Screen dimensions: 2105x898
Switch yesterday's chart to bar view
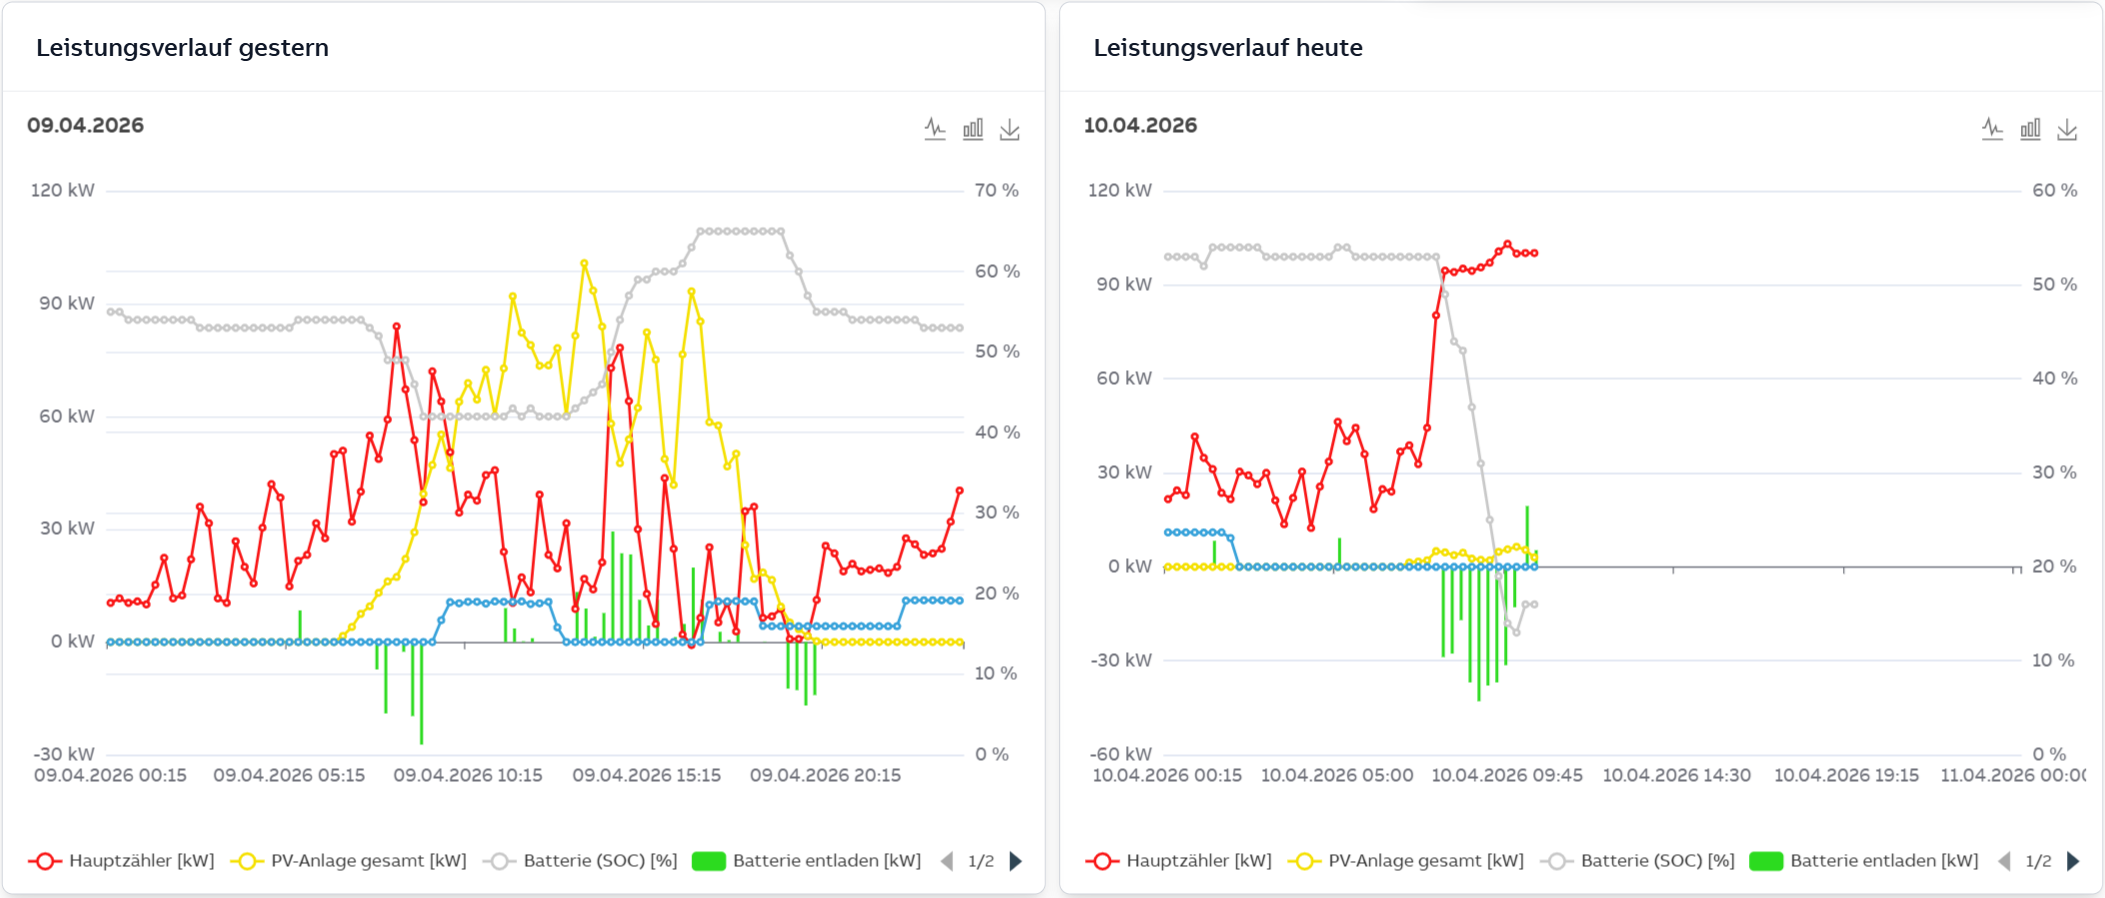[x=973, y=129]
